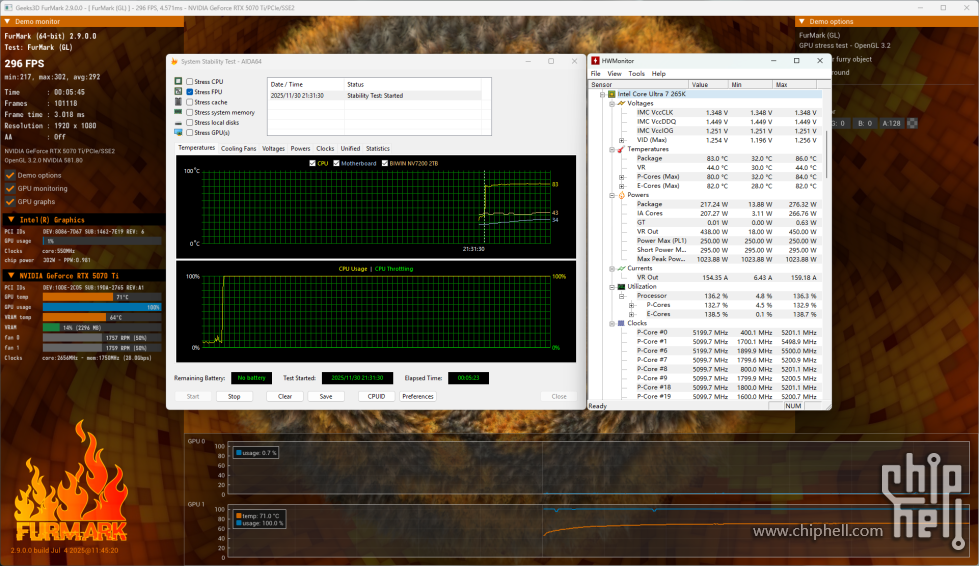979x566 pixels.
Task: Click the CPUID button
Action: click(376, 396)
